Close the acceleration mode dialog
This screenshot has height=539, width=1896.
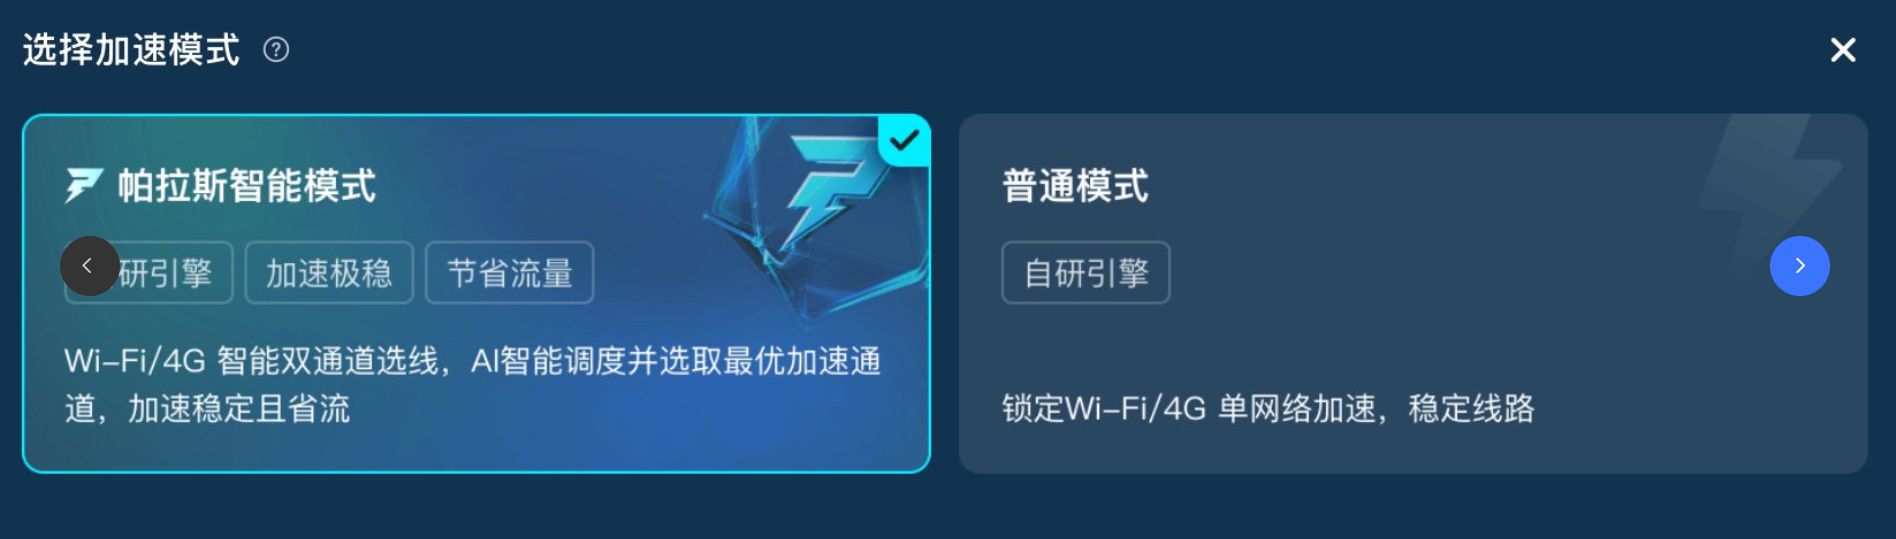[x=1843, y=50]
